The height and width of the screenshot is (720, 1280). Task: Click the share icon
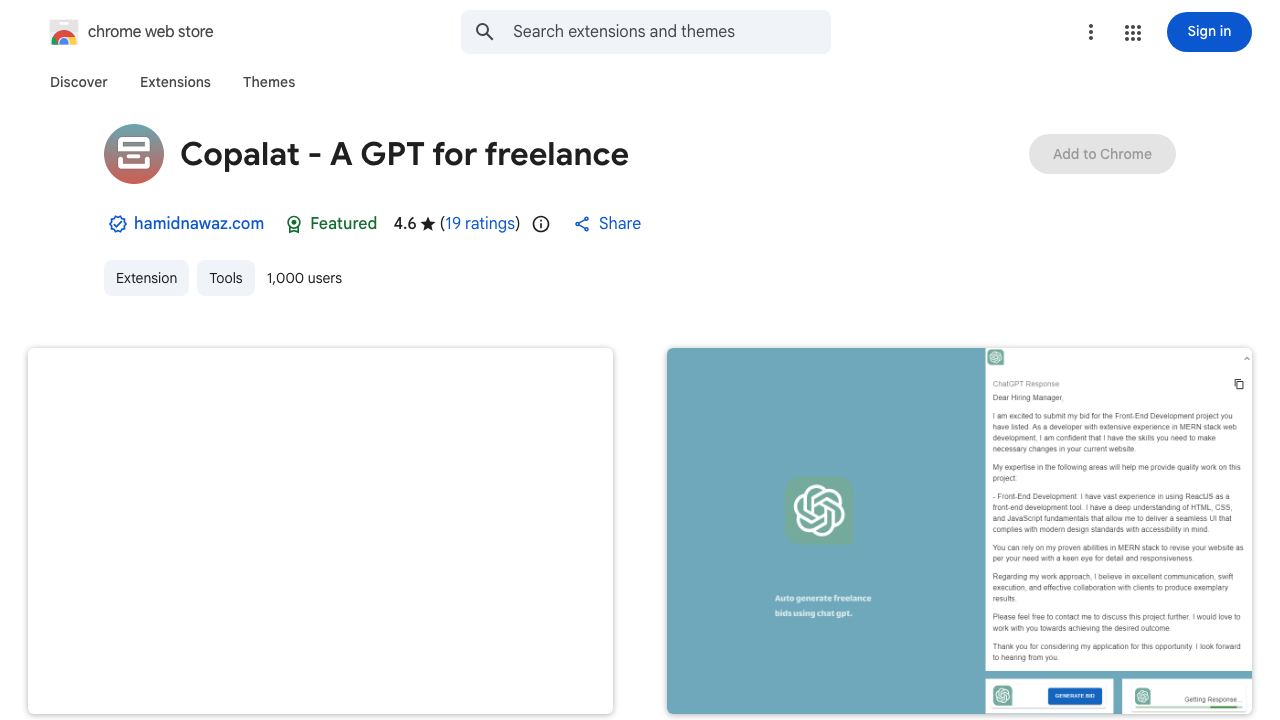[x=582, y=224]
